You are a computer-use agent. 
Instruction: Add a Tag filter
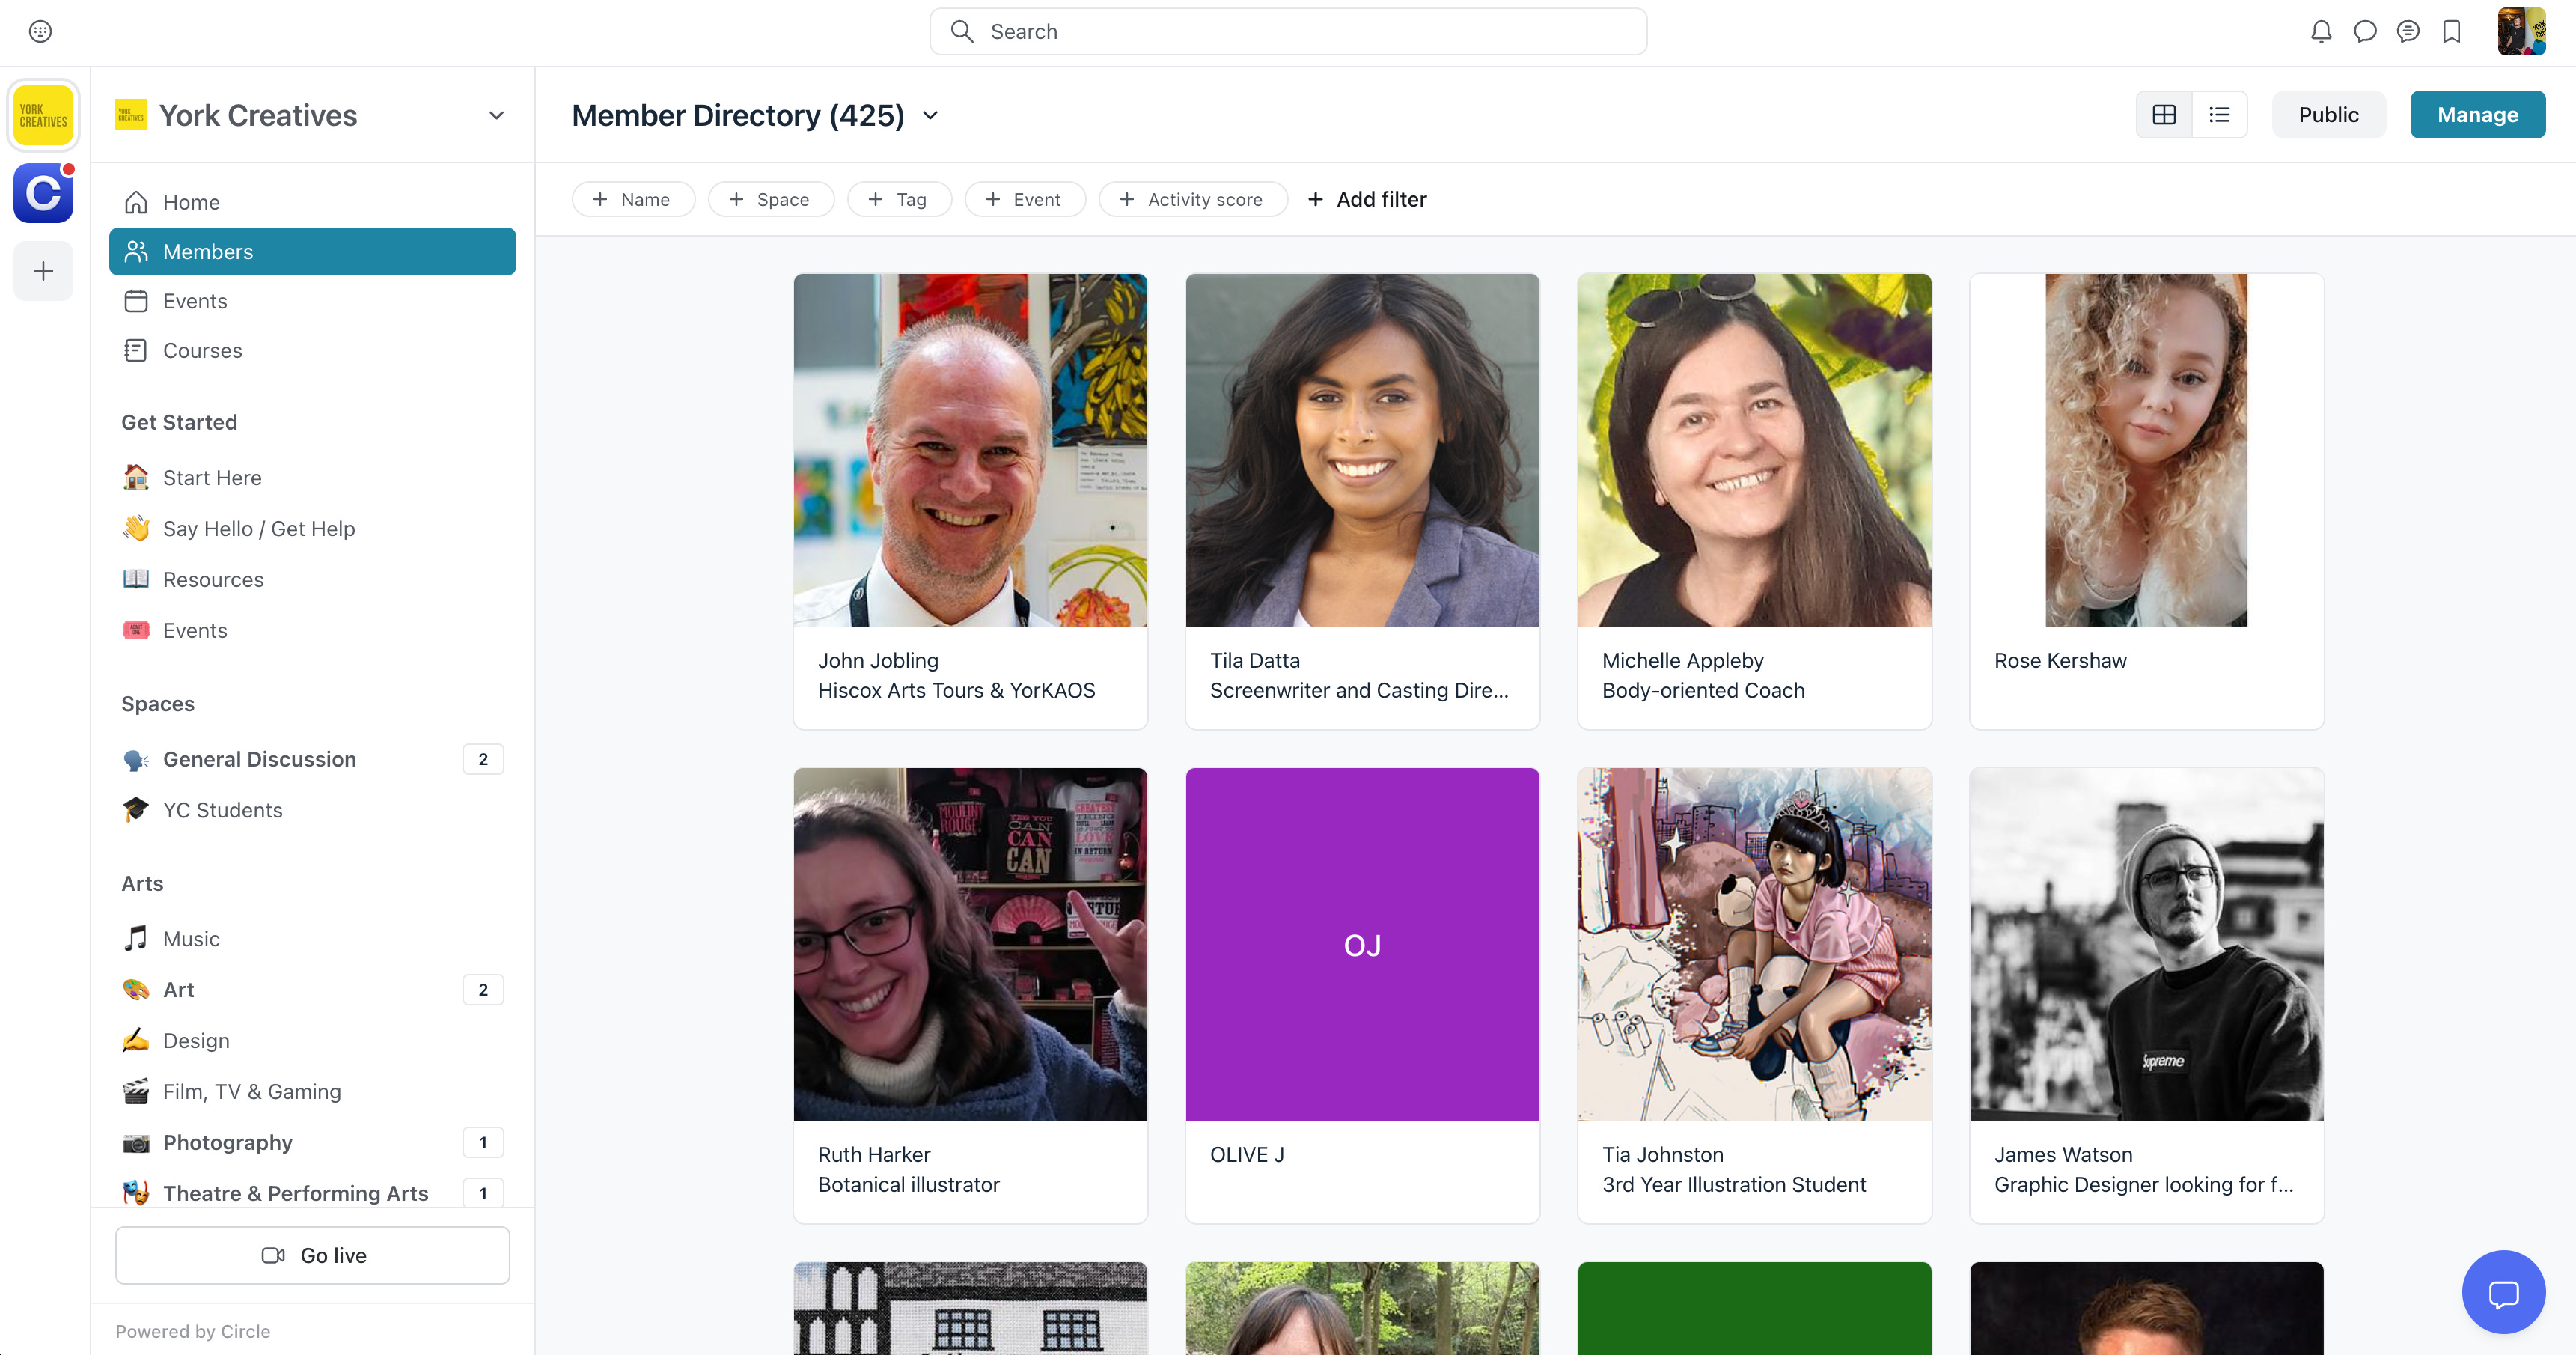tap(899, 200)
